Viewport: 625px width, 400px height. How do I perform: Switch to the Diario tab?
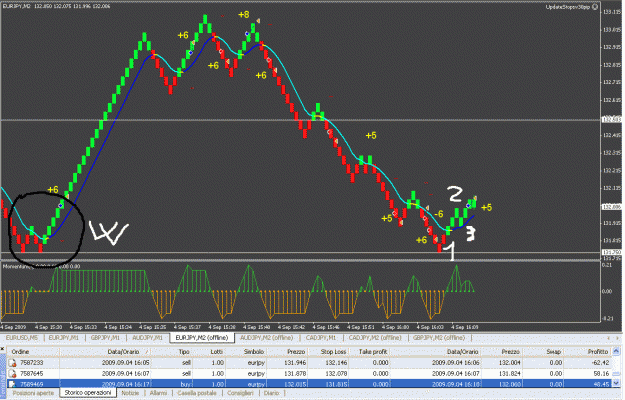(x=271, y=393)
